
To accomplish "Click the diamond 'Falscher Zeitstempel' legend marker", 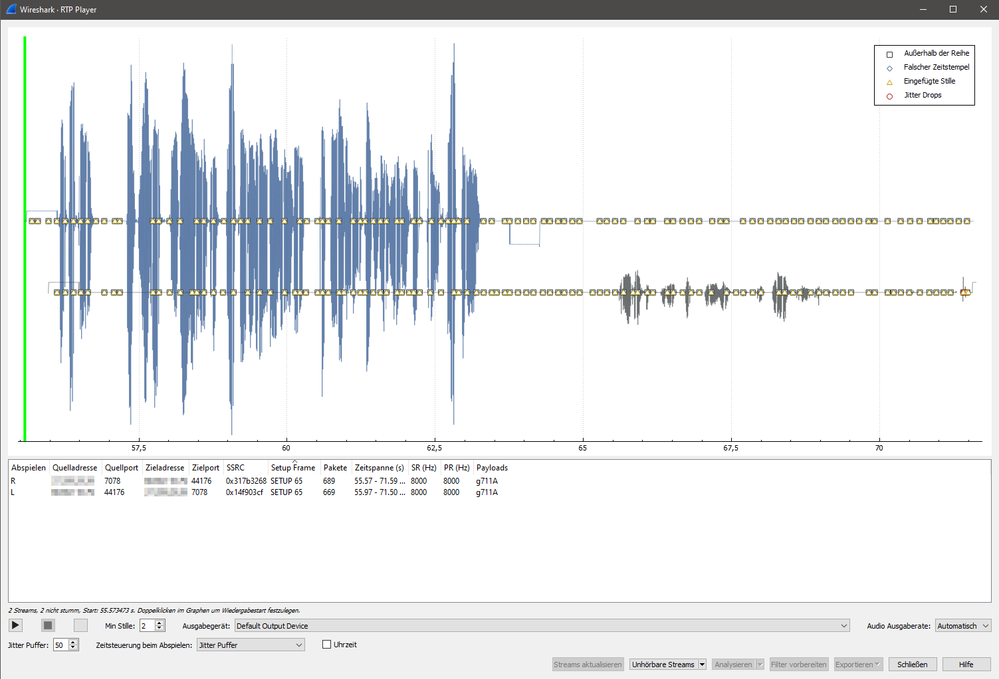I will tap(889, 68).
